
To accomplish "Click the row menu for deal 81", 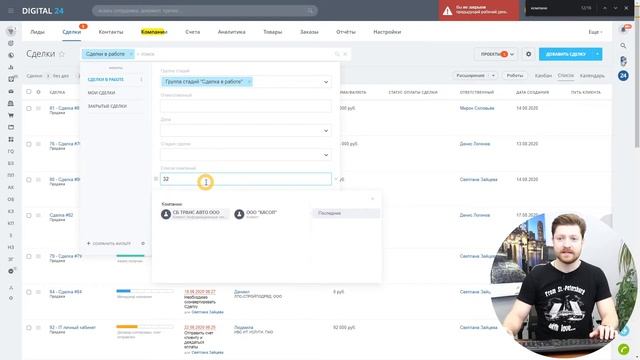I will tap(38, 109).
